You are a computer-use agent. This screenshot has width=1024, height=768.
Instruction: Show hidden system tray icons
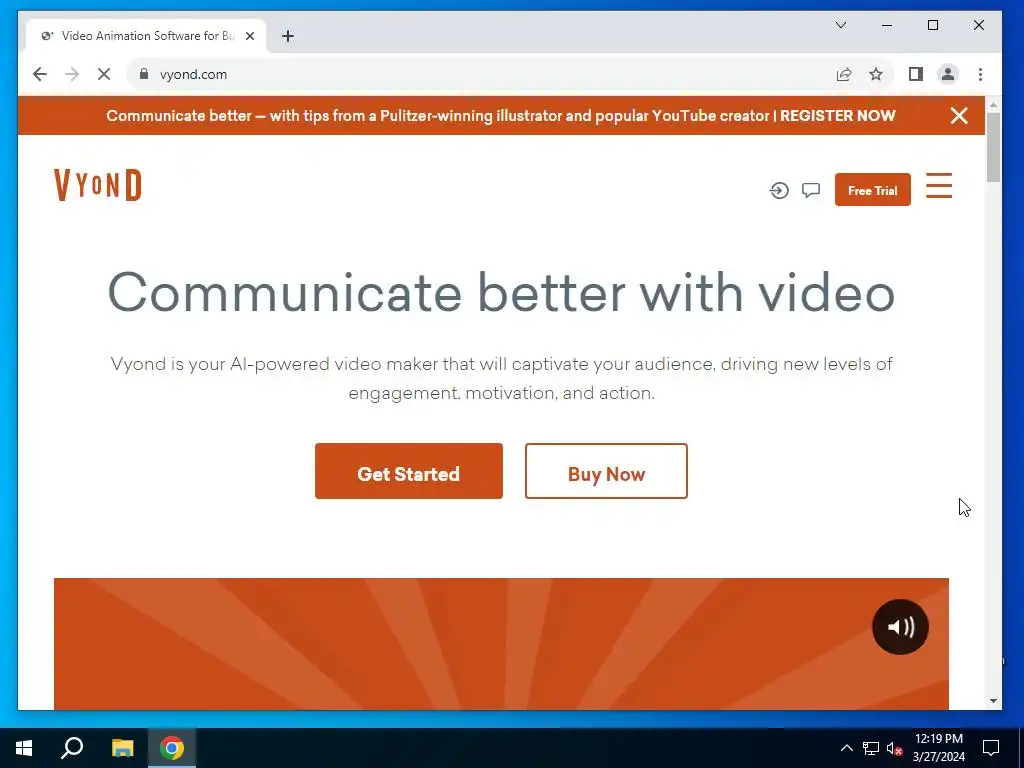point(846,748)
